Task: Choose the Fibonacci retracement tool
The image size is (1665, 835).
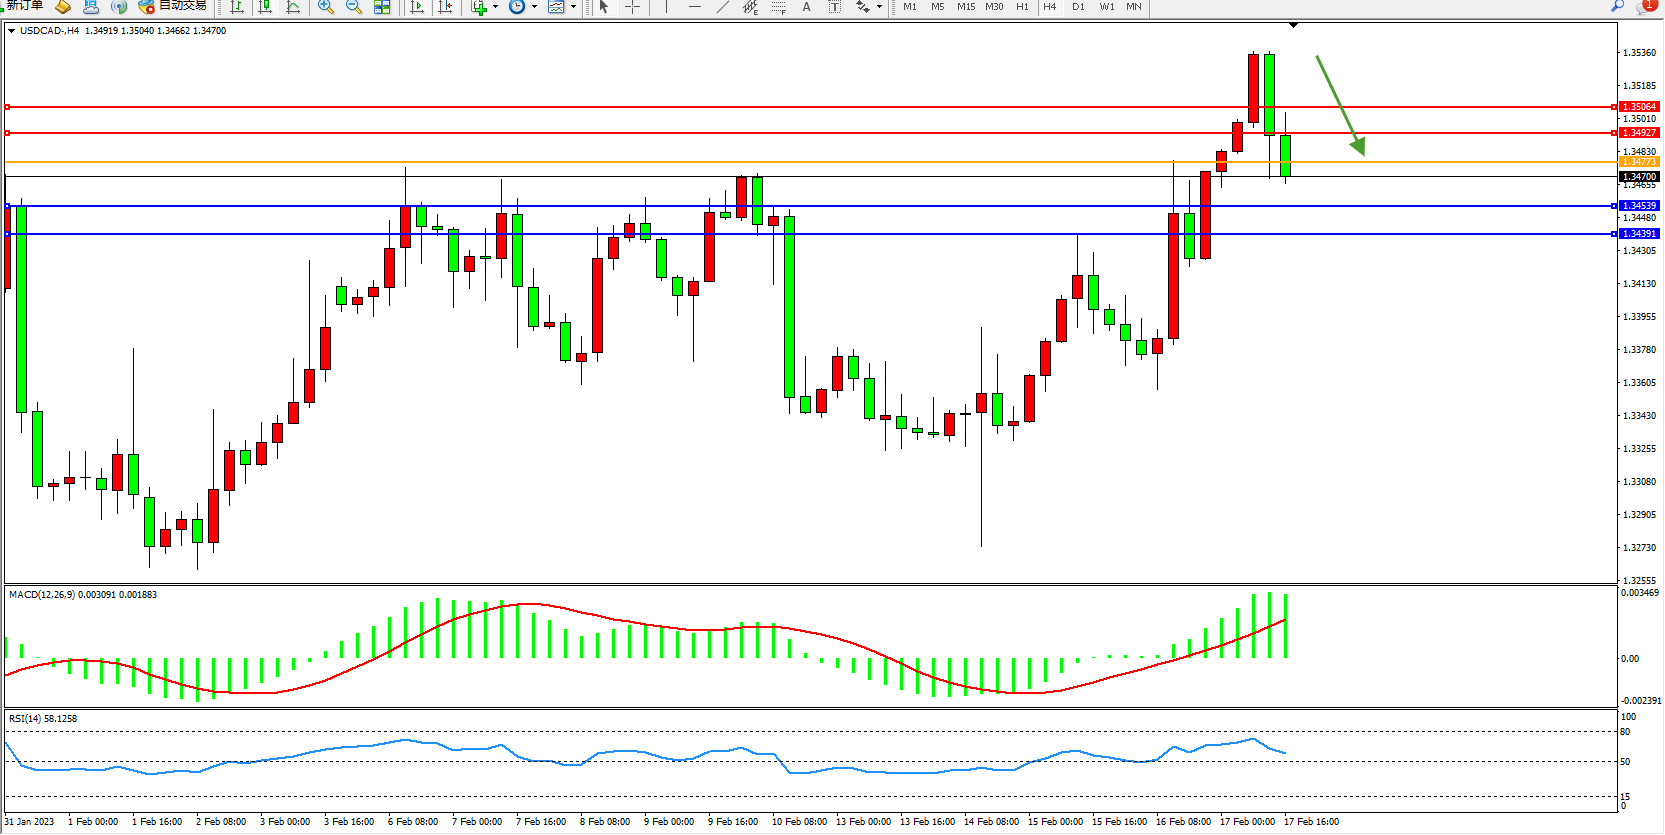Action: [x=778, y=7]
